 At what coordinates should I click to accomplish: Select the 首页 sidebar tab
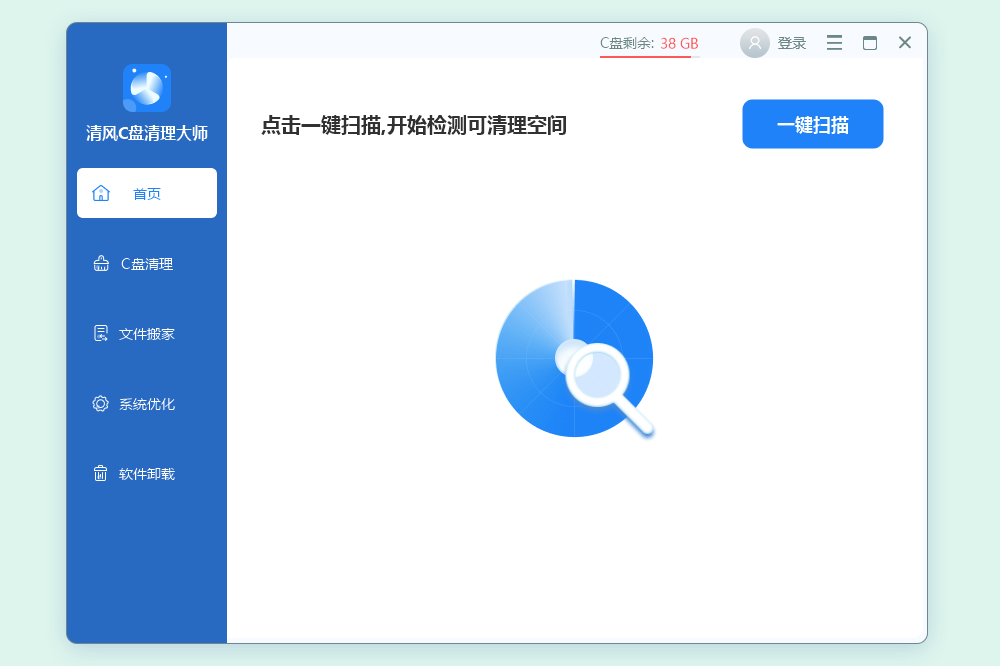point(147,193)
